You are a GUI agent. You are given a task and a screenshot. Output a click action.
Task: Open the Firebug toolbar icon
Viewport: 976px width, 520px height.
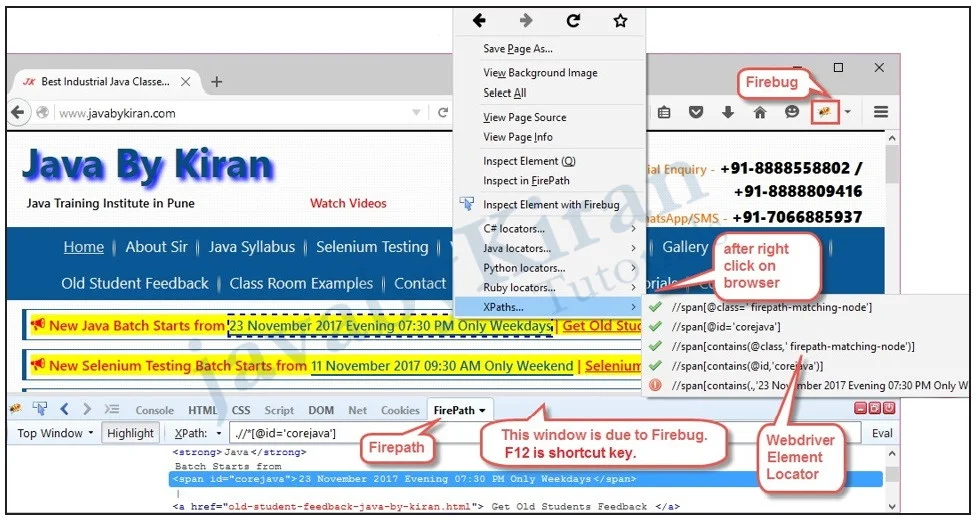click(x=825, y=112)
